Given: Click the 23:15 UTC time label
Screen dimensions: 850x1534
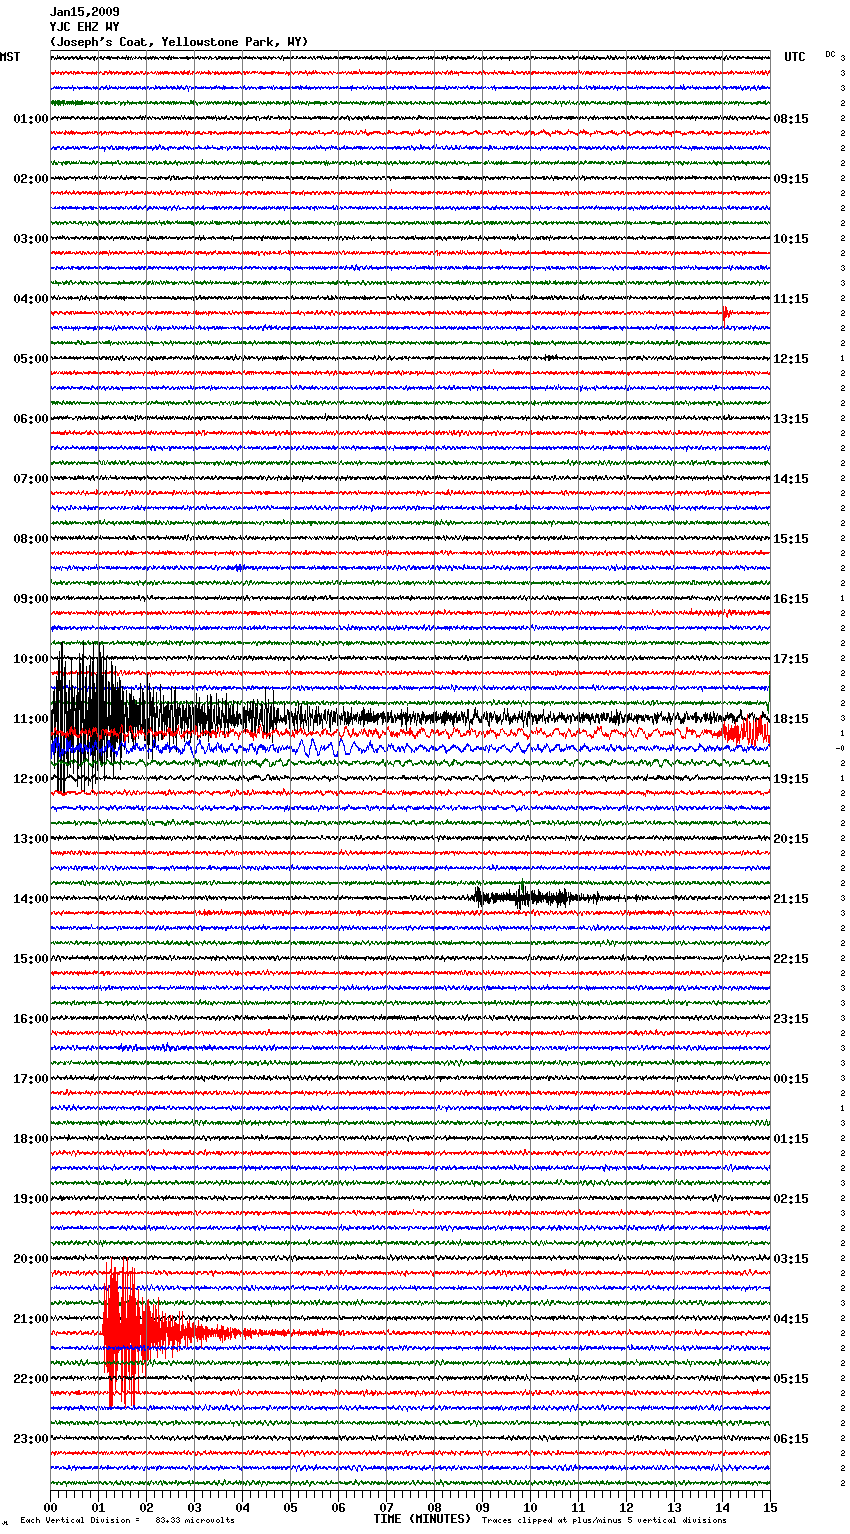Looking at the screenshot, I should pos(791,1019).
